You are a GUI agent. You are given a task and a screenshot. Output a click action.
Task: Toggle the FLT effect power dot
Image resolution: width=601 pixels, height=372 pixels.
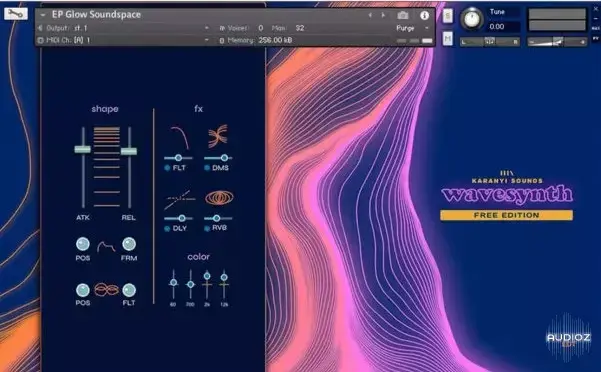[x=167, y=168]
